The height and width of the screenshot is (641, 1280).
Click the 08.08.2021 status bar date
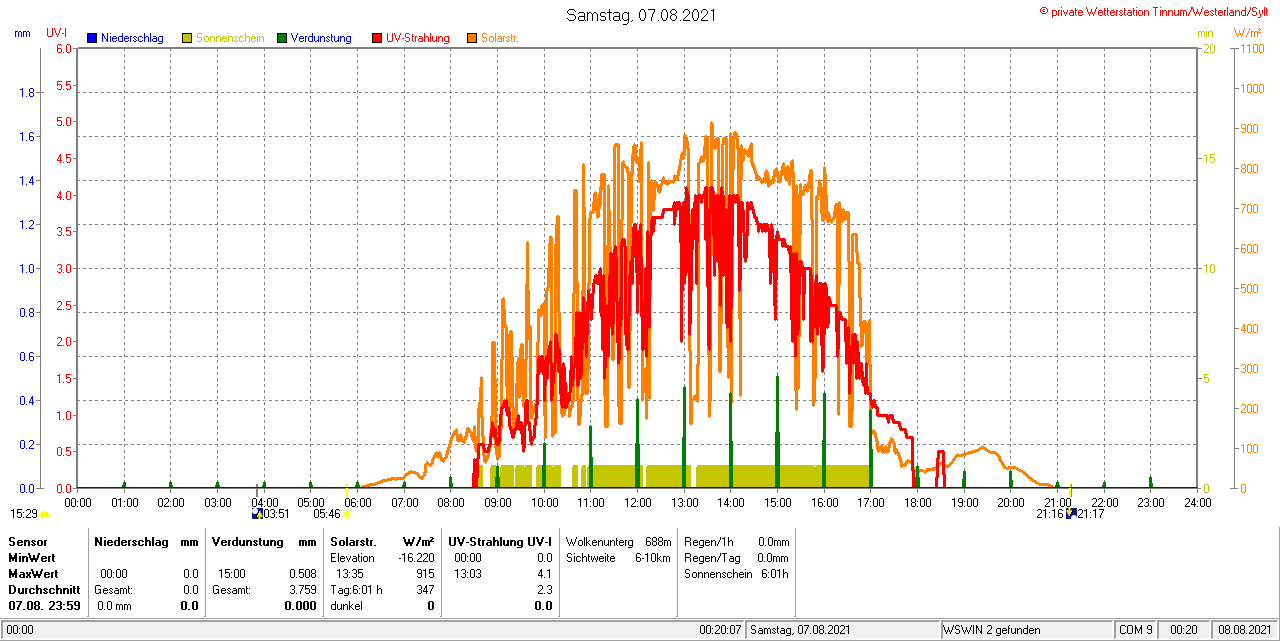1244,630
